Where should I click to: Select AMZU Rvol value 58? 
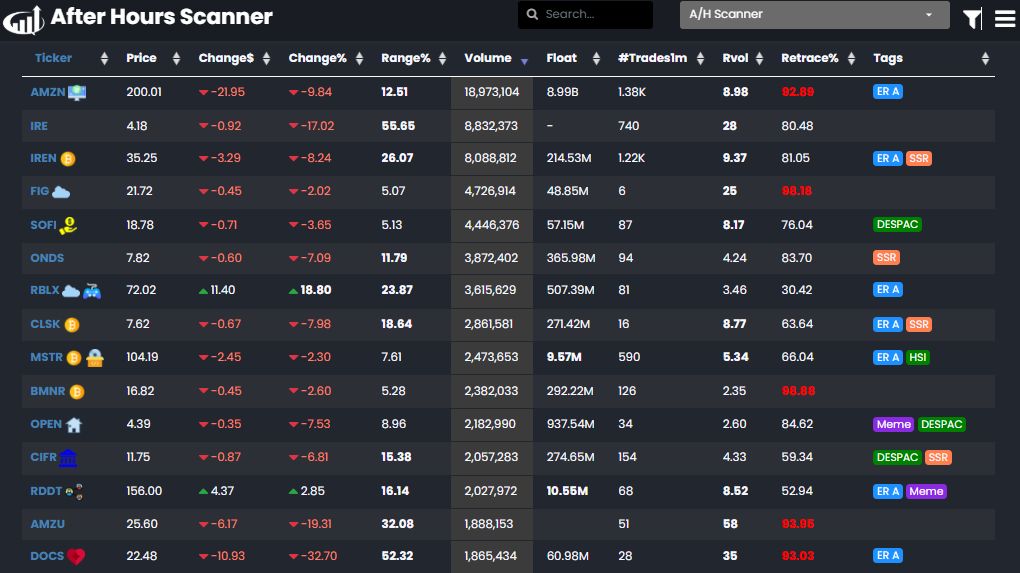tap(730, 524)
